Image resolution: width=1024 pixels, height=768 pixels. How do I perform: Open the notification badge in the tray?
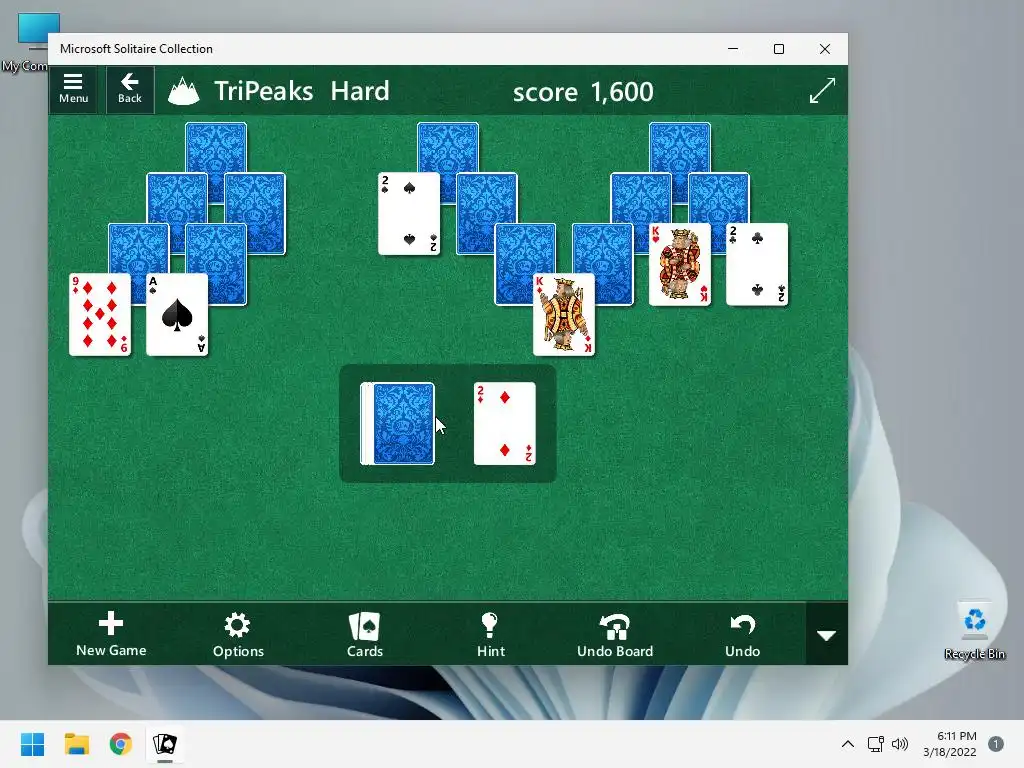click(996, 744)
